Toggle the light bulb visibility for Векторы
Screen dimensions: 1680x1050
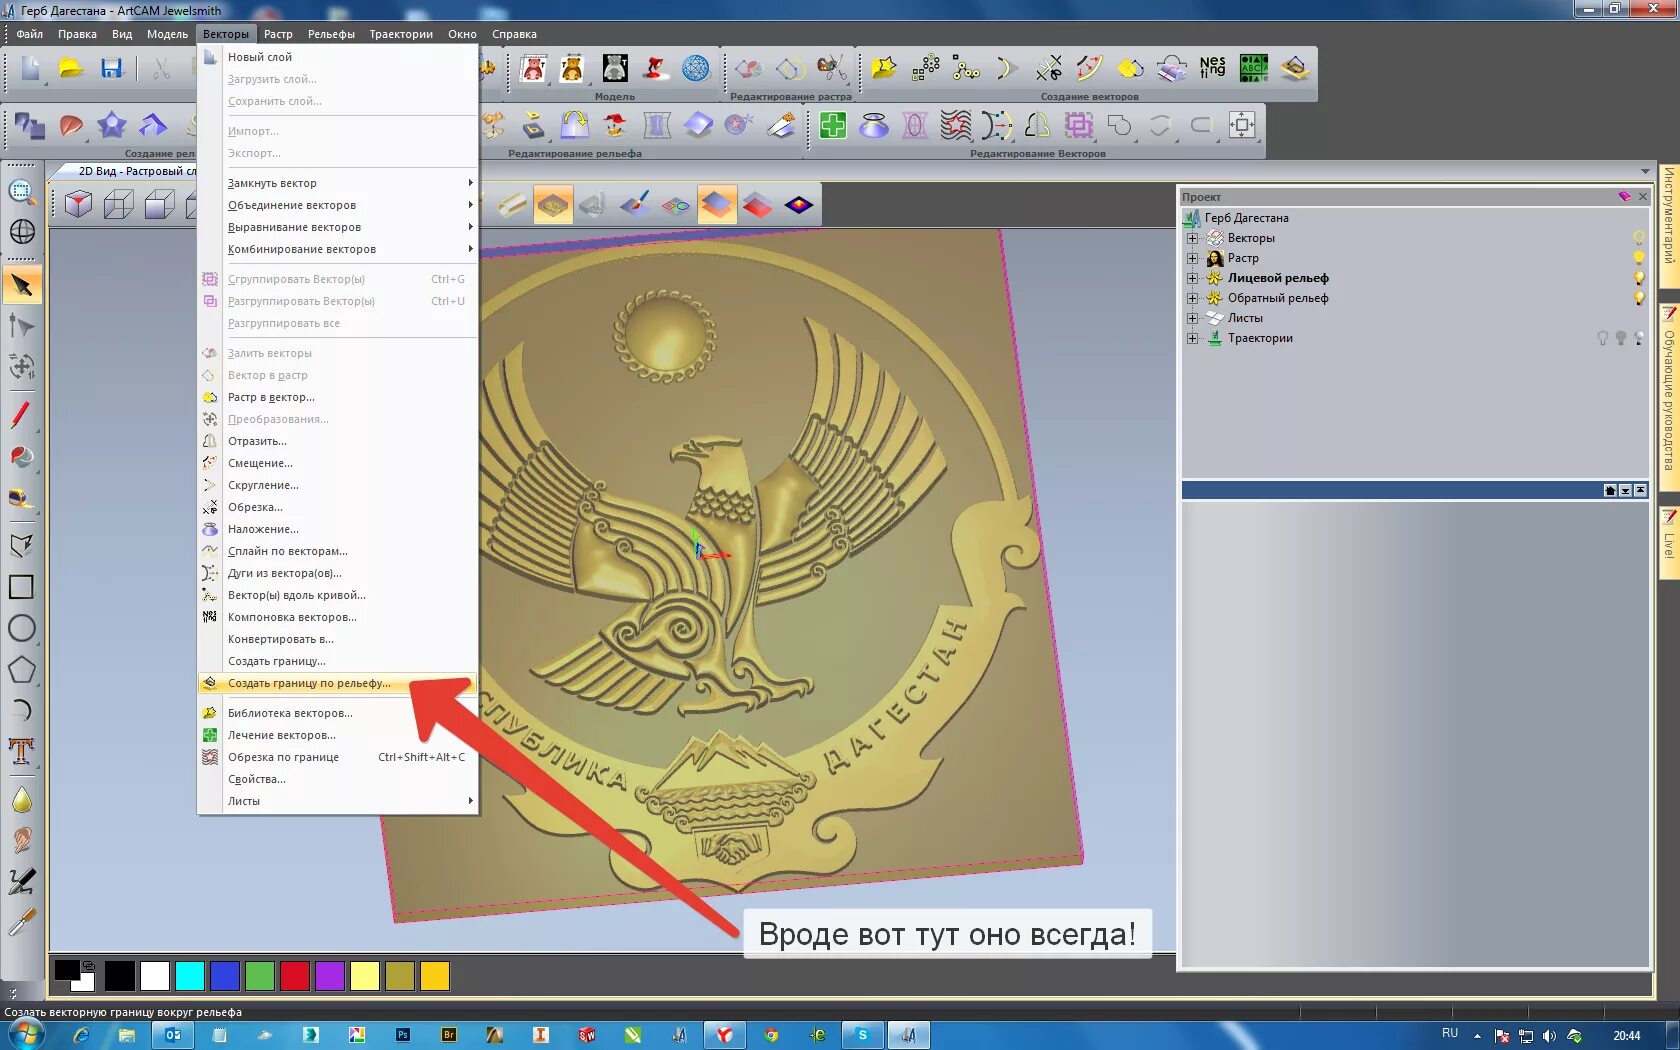(1639, 238)
